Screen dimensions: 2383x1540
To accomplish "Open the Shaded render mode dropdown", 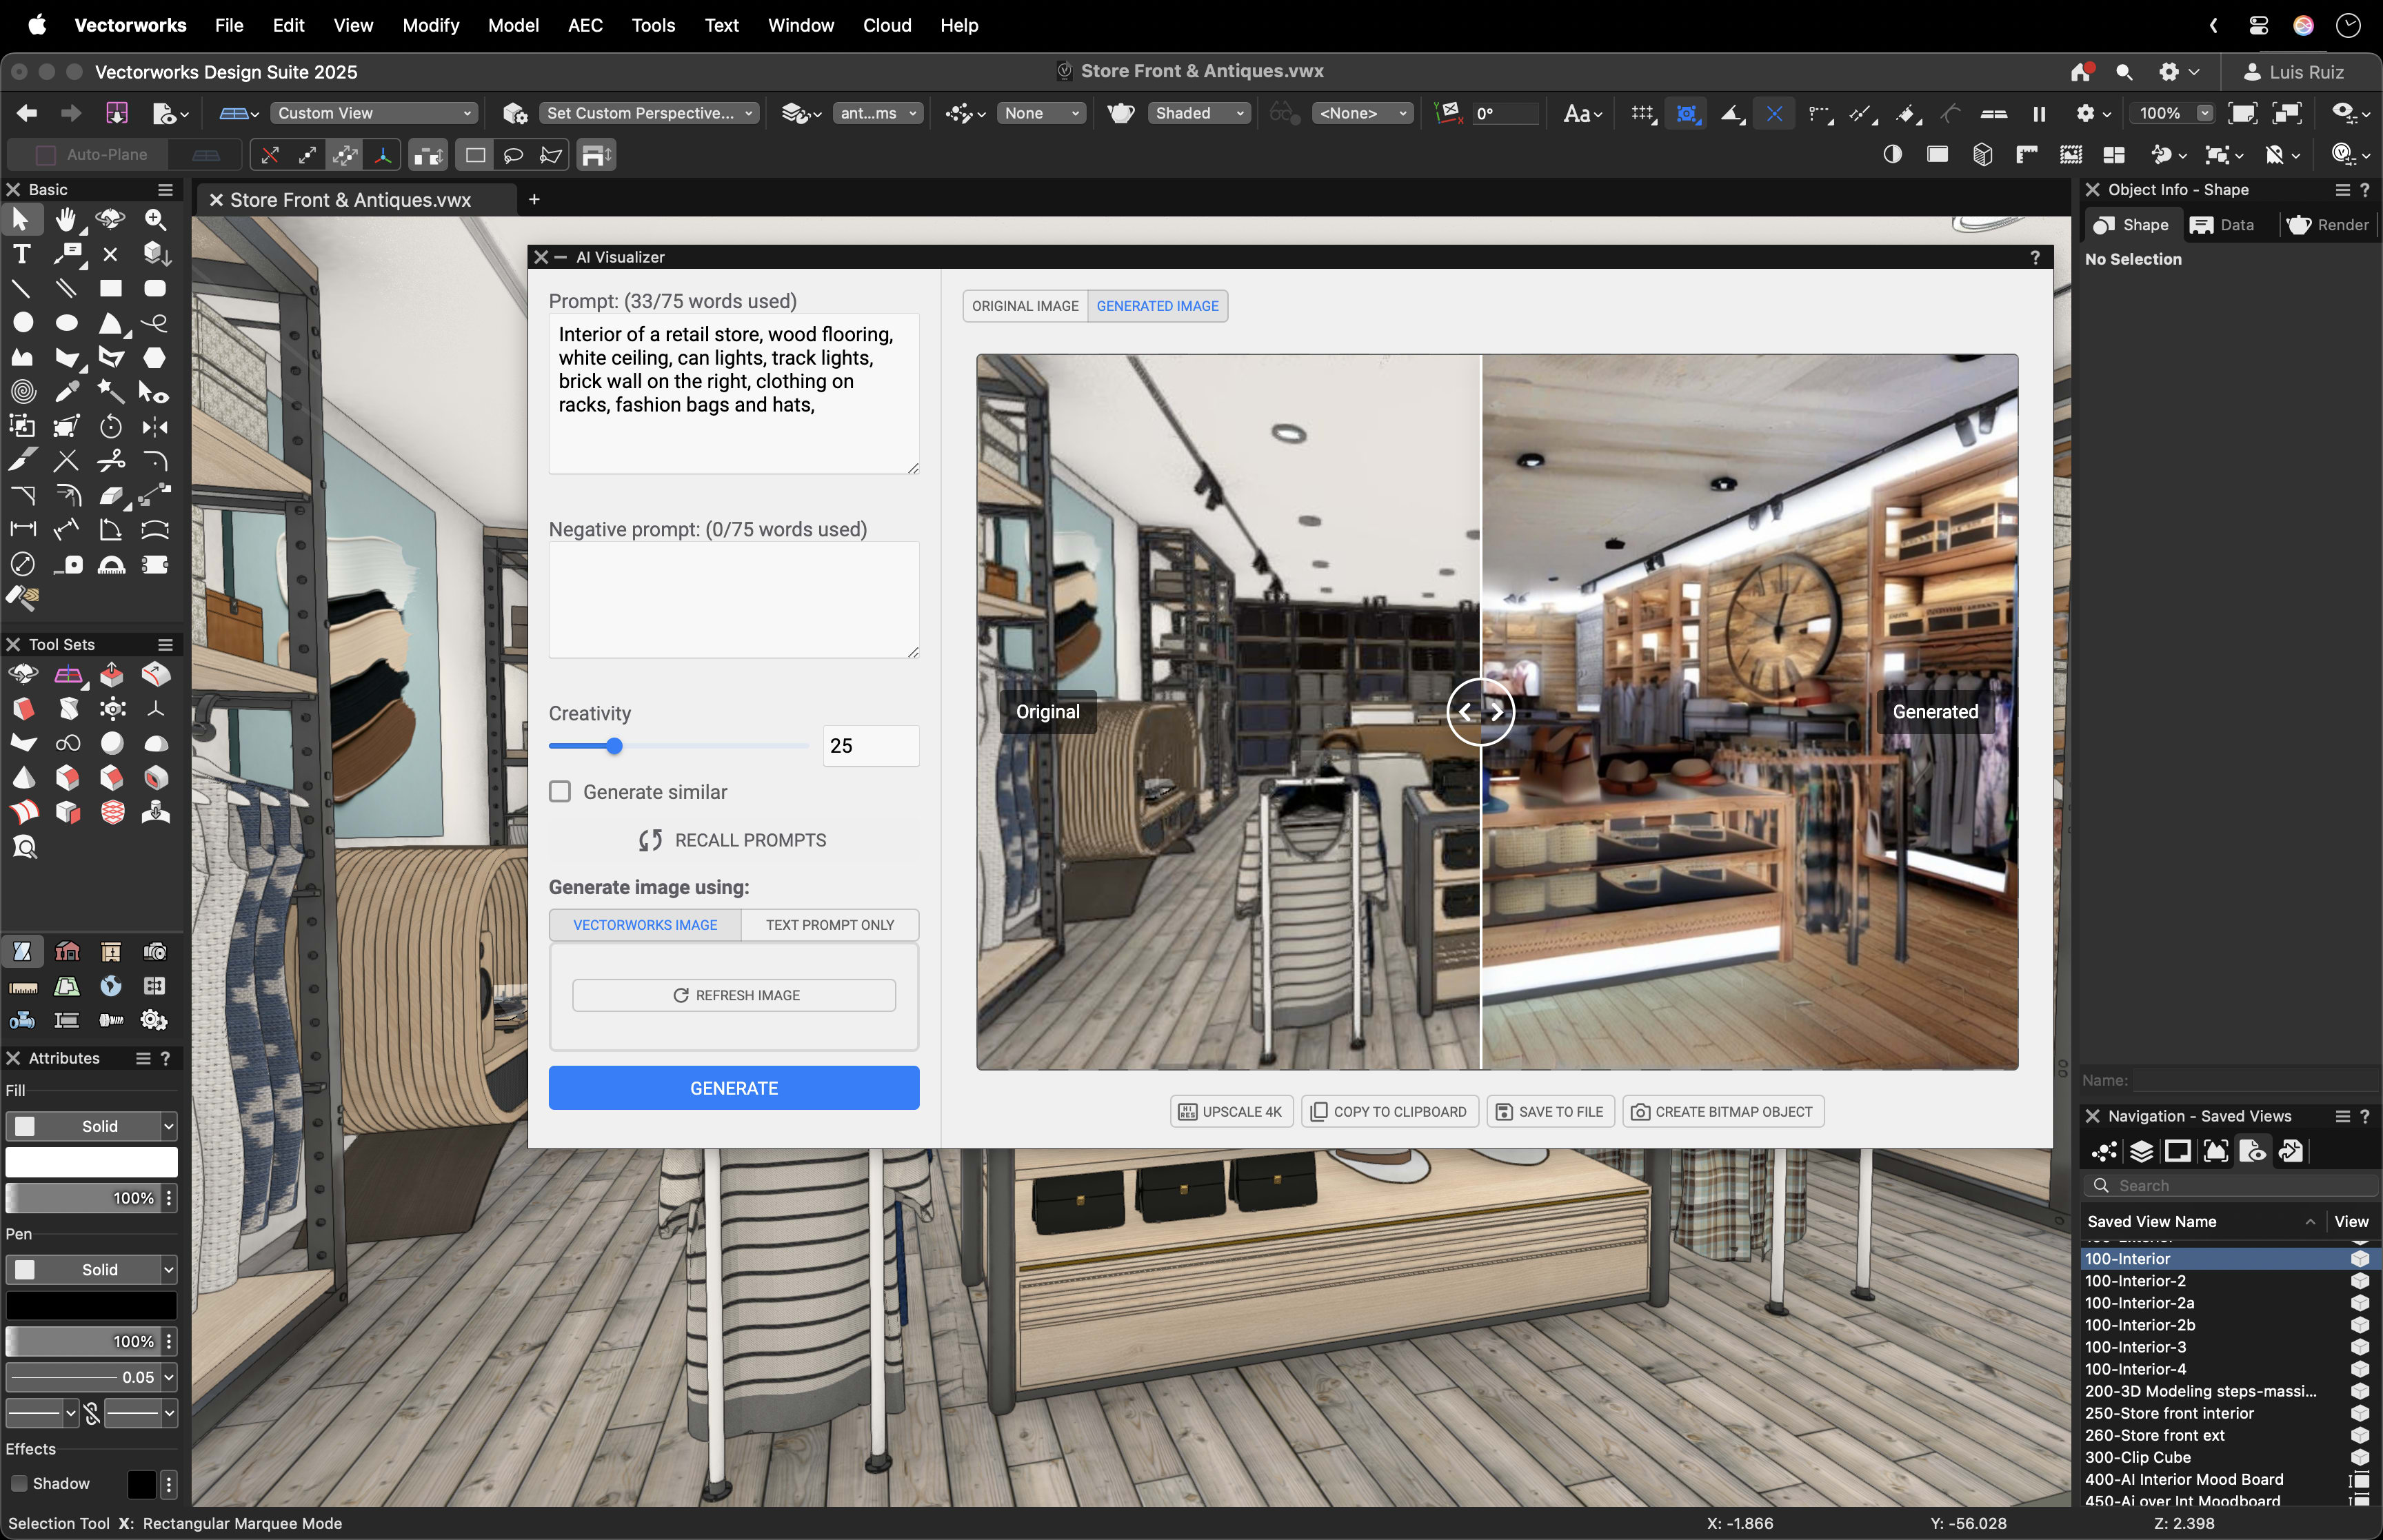I will point(1198,112).
